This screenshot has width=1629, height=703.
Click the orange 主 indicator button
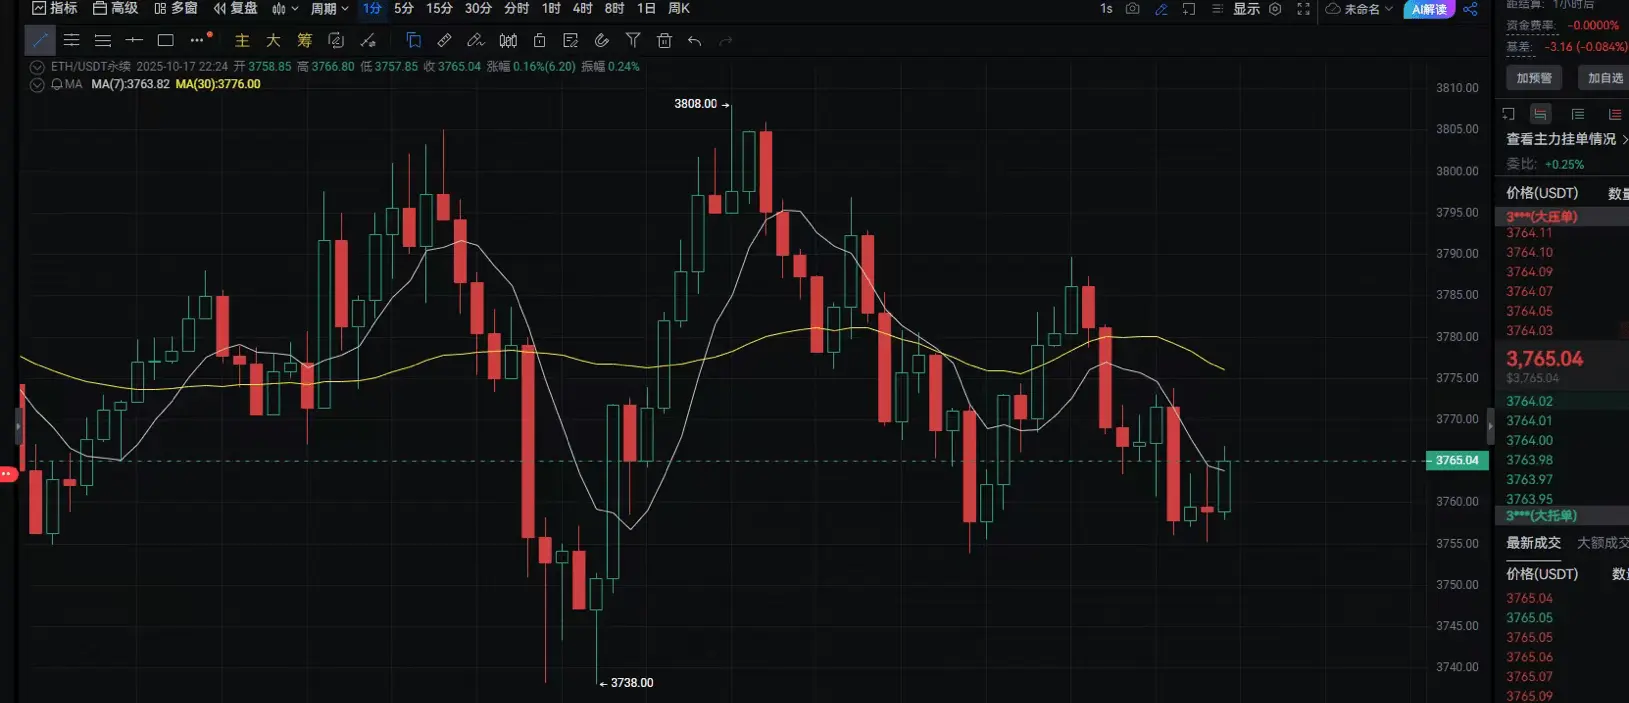tap(242, 41)
